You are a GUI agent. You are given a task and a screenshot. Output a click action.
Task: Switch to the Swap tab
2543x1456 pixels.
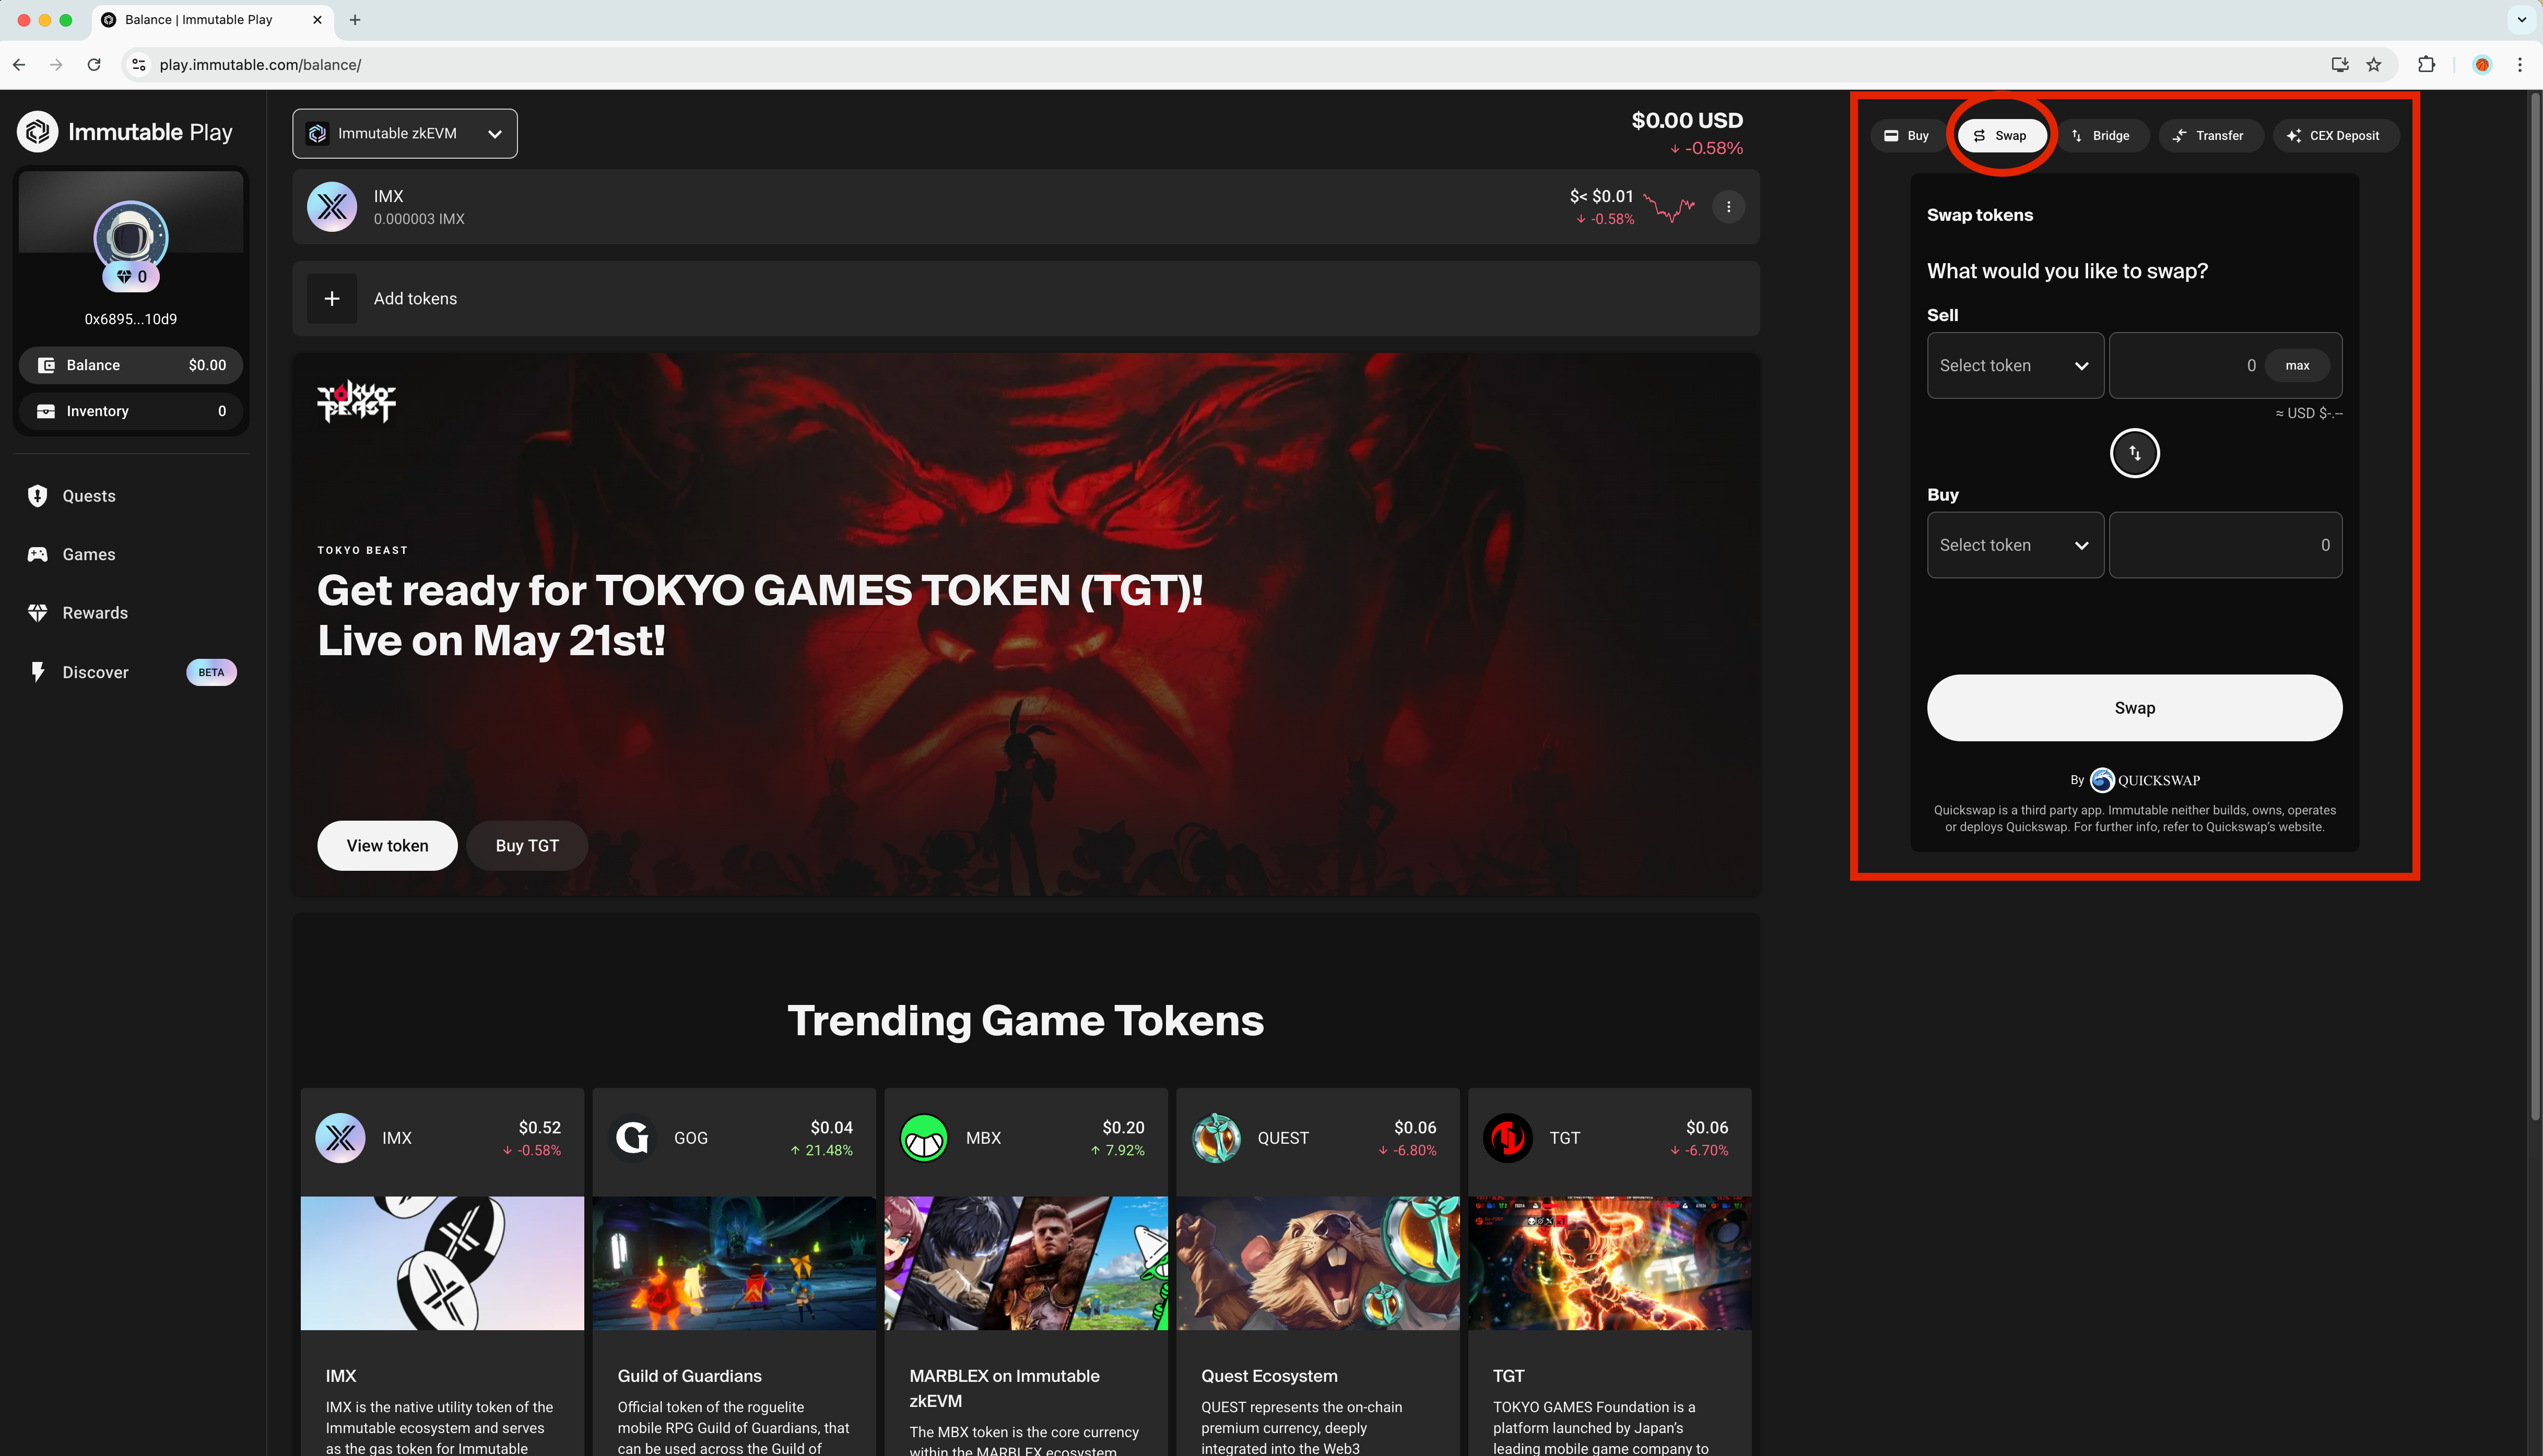point(2001,136)
